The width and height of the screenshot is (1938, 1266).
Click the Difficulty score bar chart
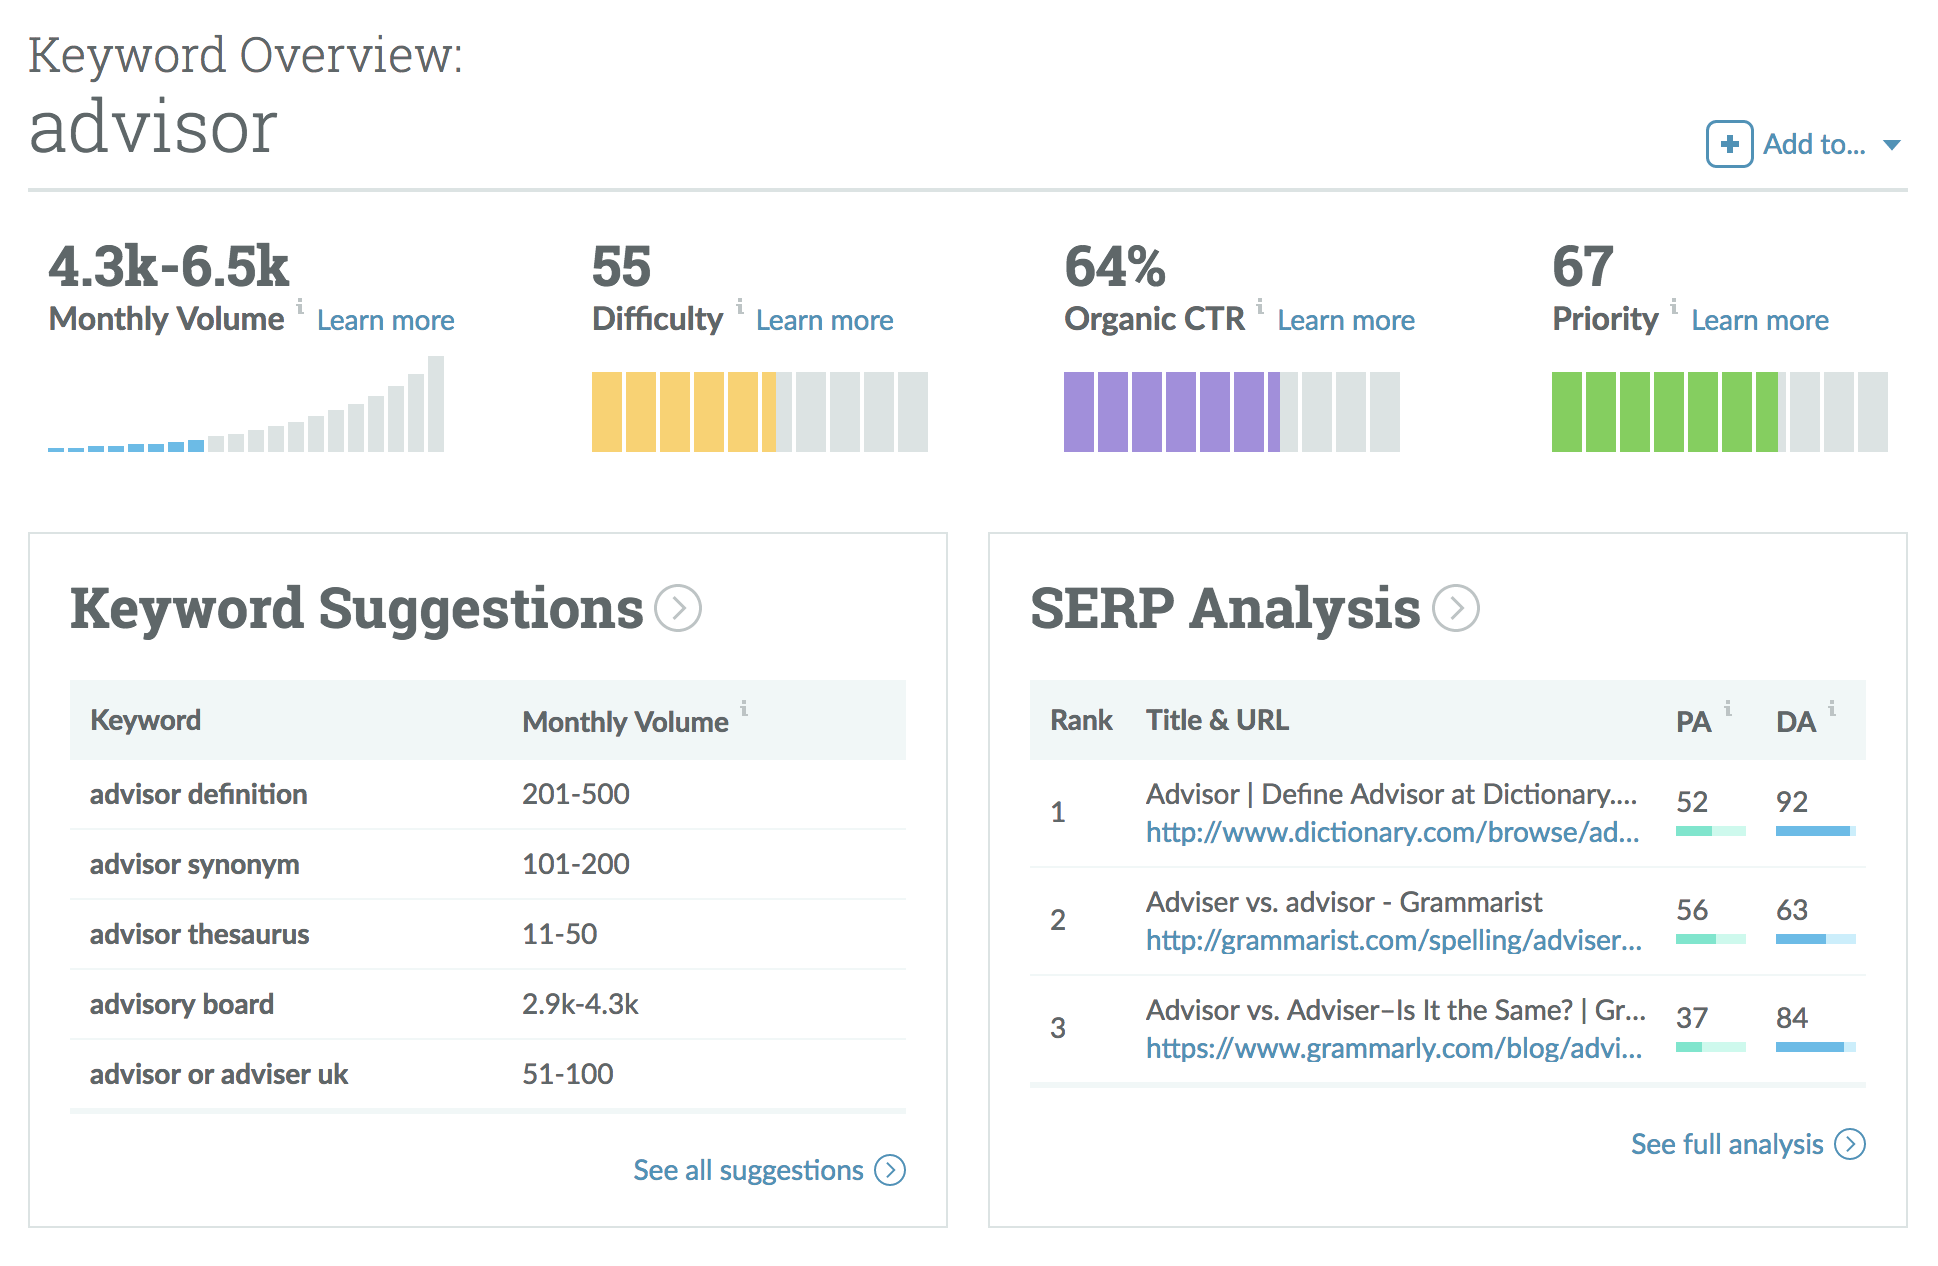pos(760,410)
